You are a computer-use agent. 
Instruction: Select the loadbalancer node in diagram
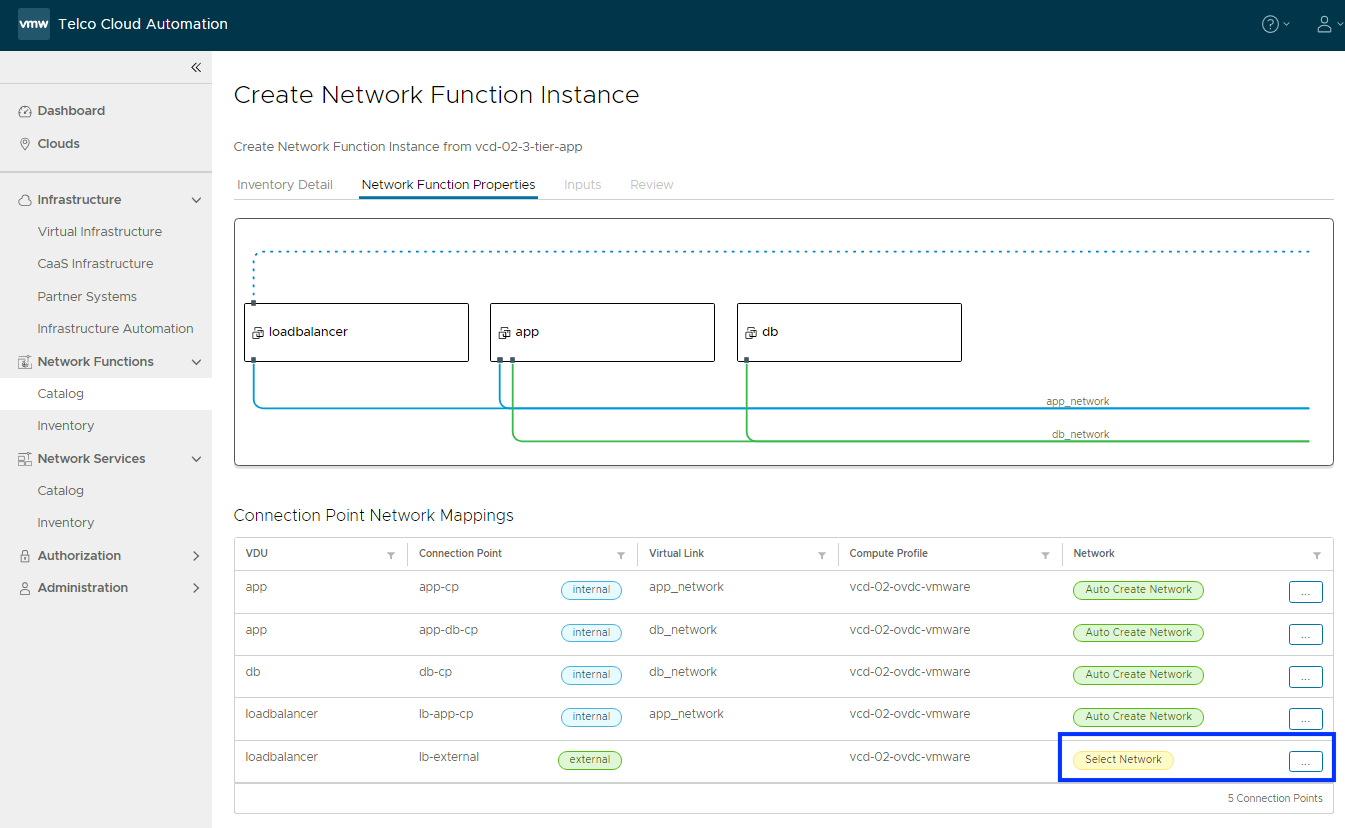356,332
